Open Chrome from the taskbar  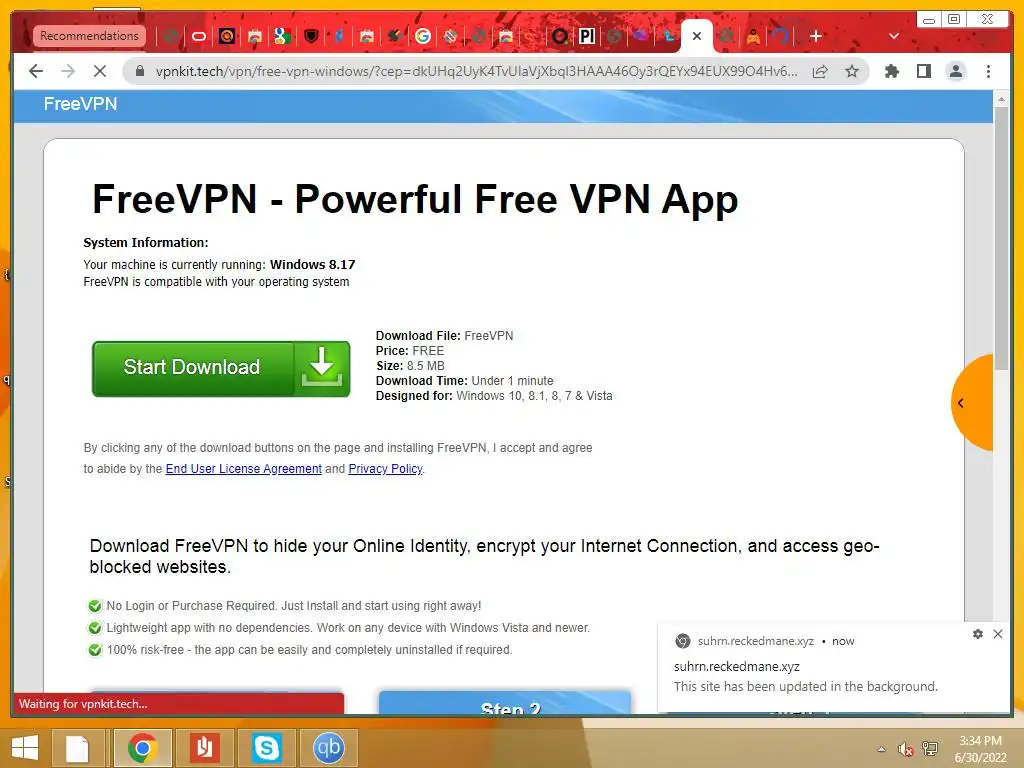click(x=143, y=748)
